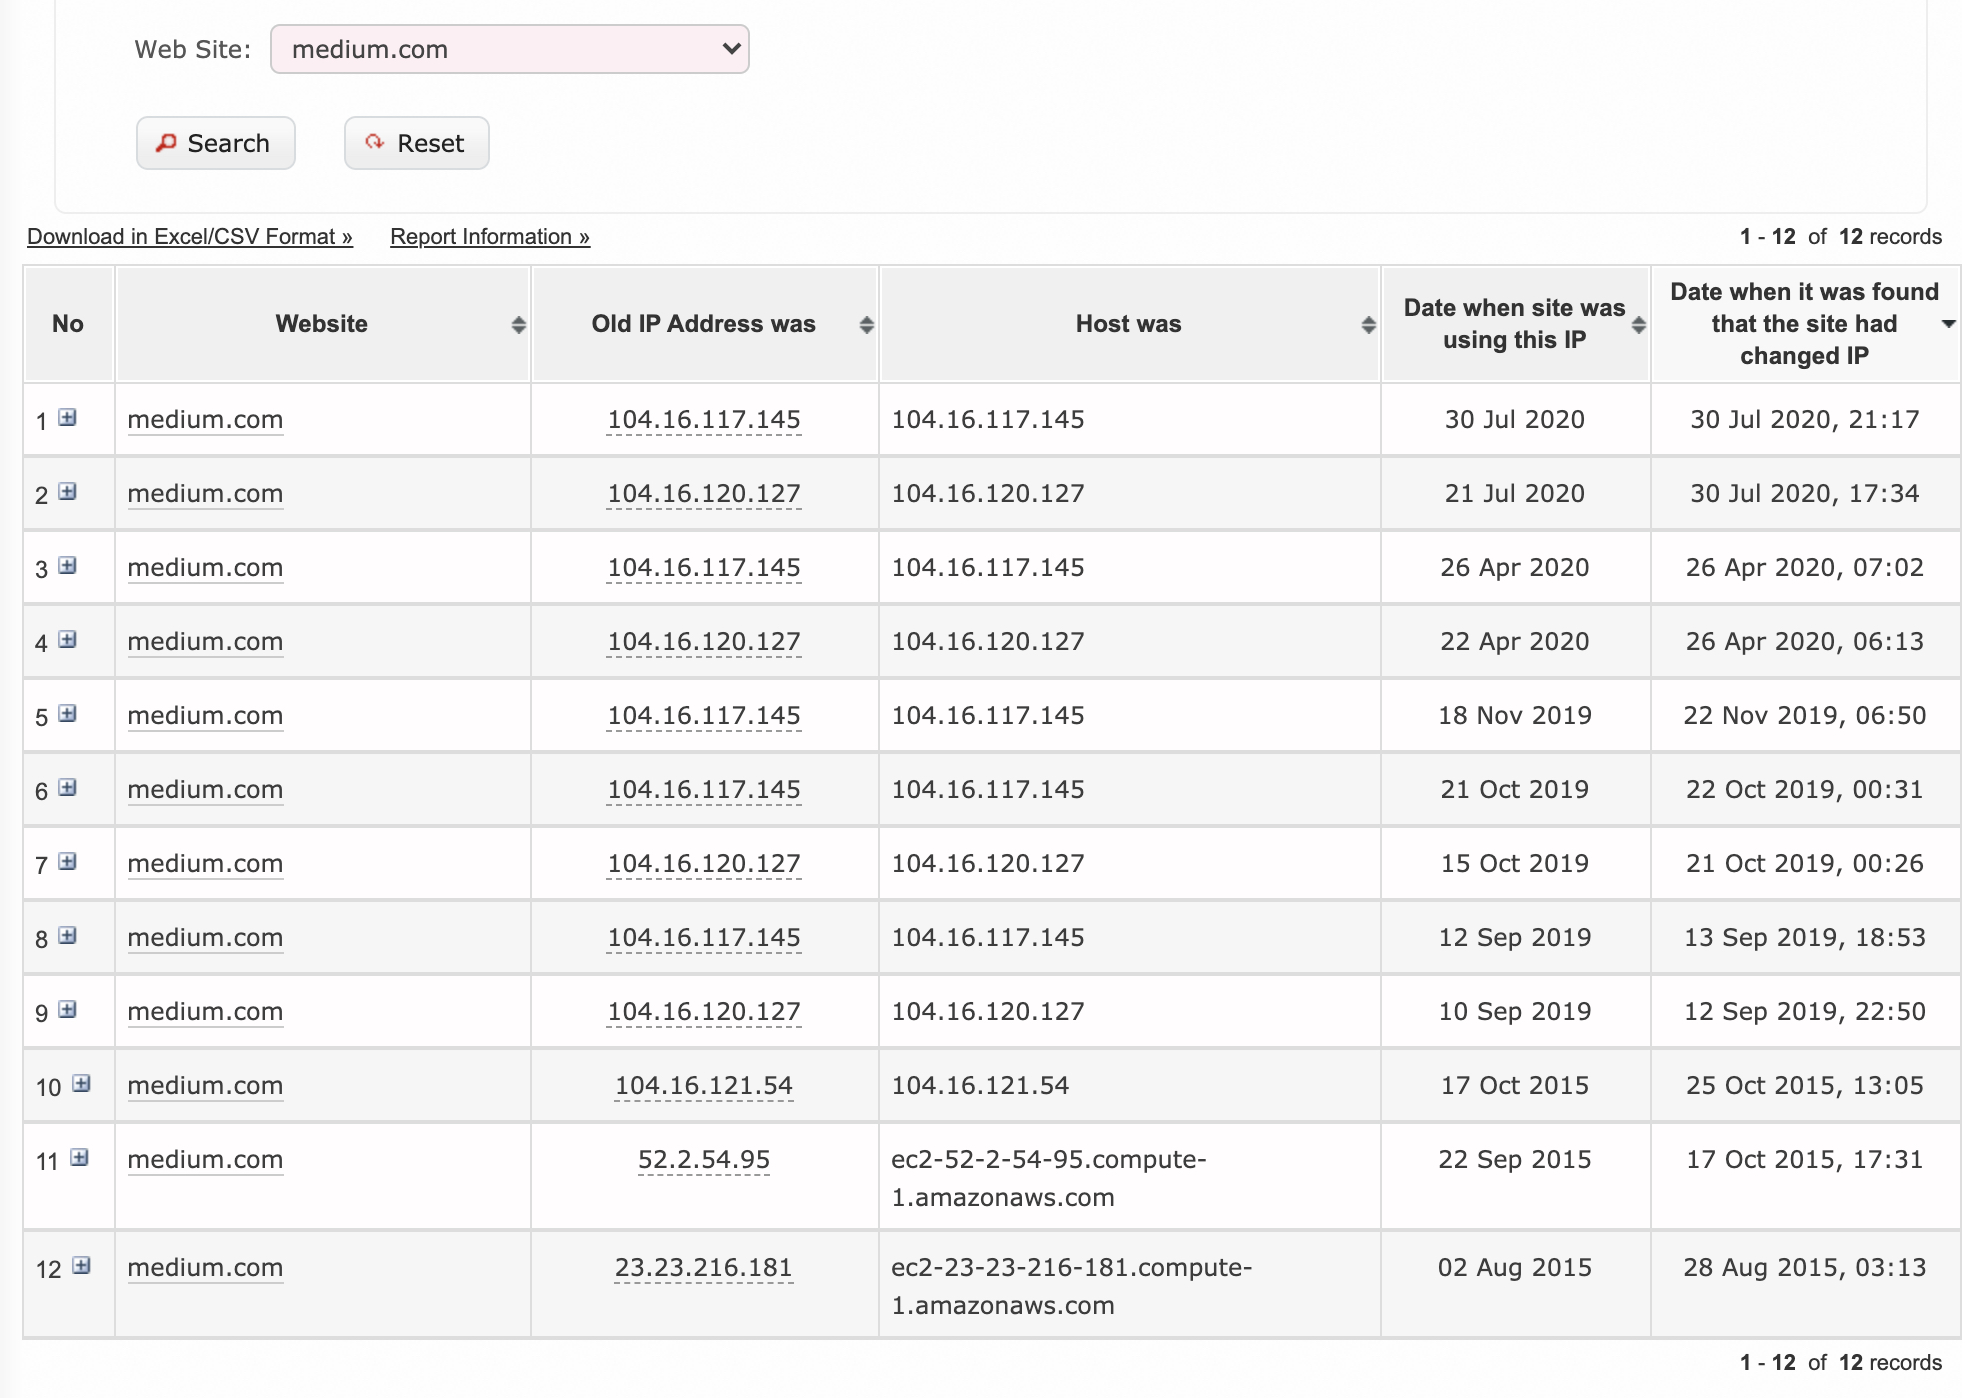Click IP 104.16.117.145 in row 3
This screenshot has width=1982, height=1398.
coord(704,568)
